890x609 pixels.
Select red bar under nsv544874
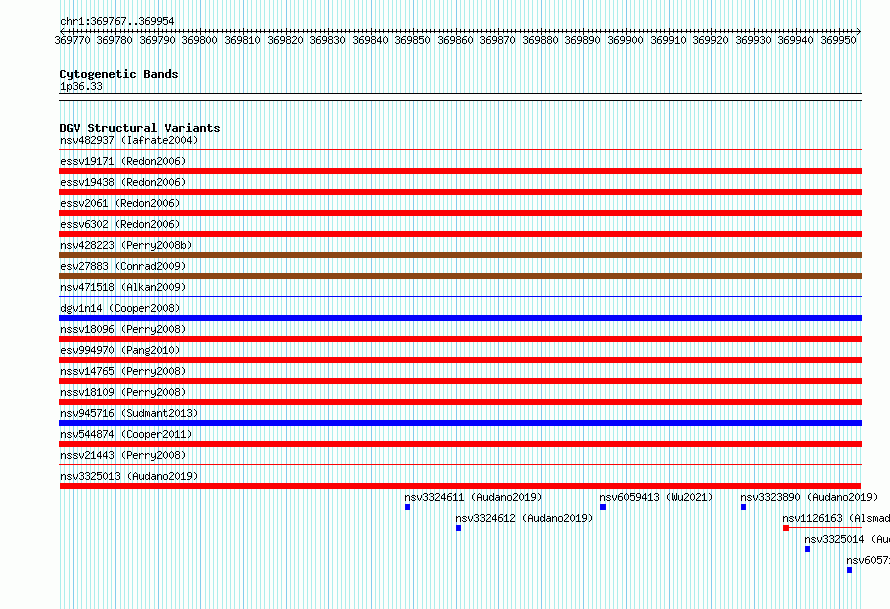tap(460, 444)
